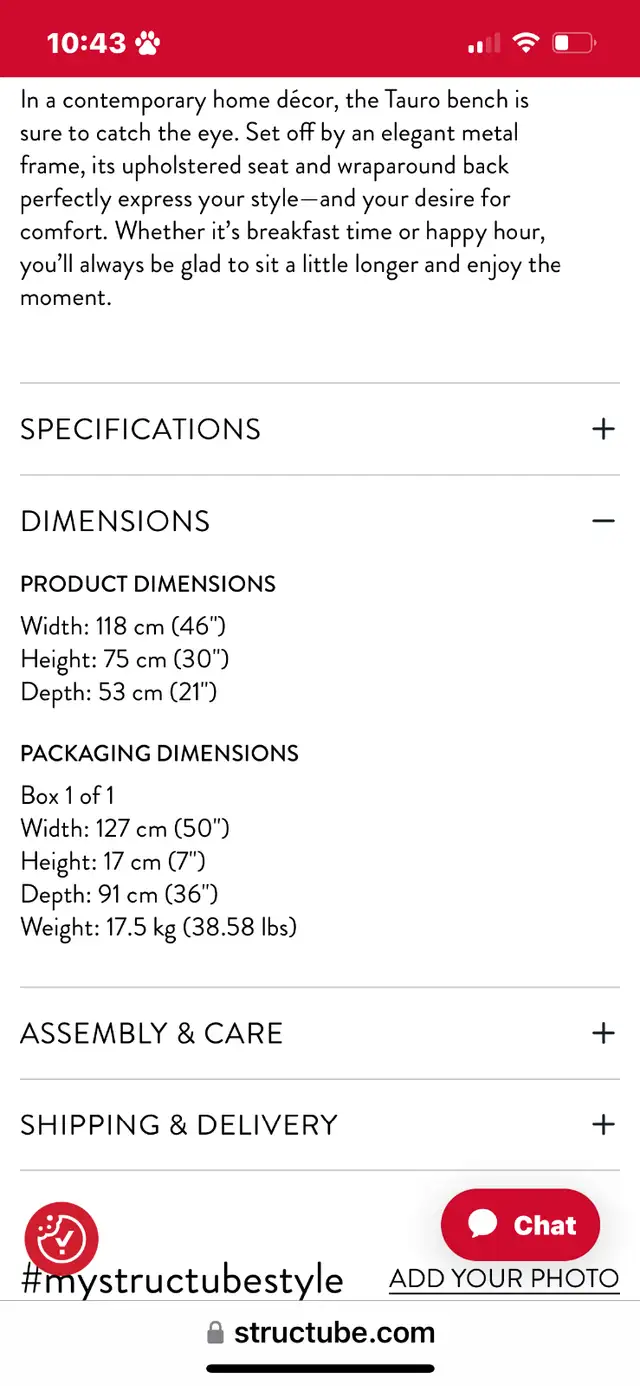Tap the plus icon beside Assembly & Care
The width and height of the screenshot is (640, 1386).
tap(603, 1033)
